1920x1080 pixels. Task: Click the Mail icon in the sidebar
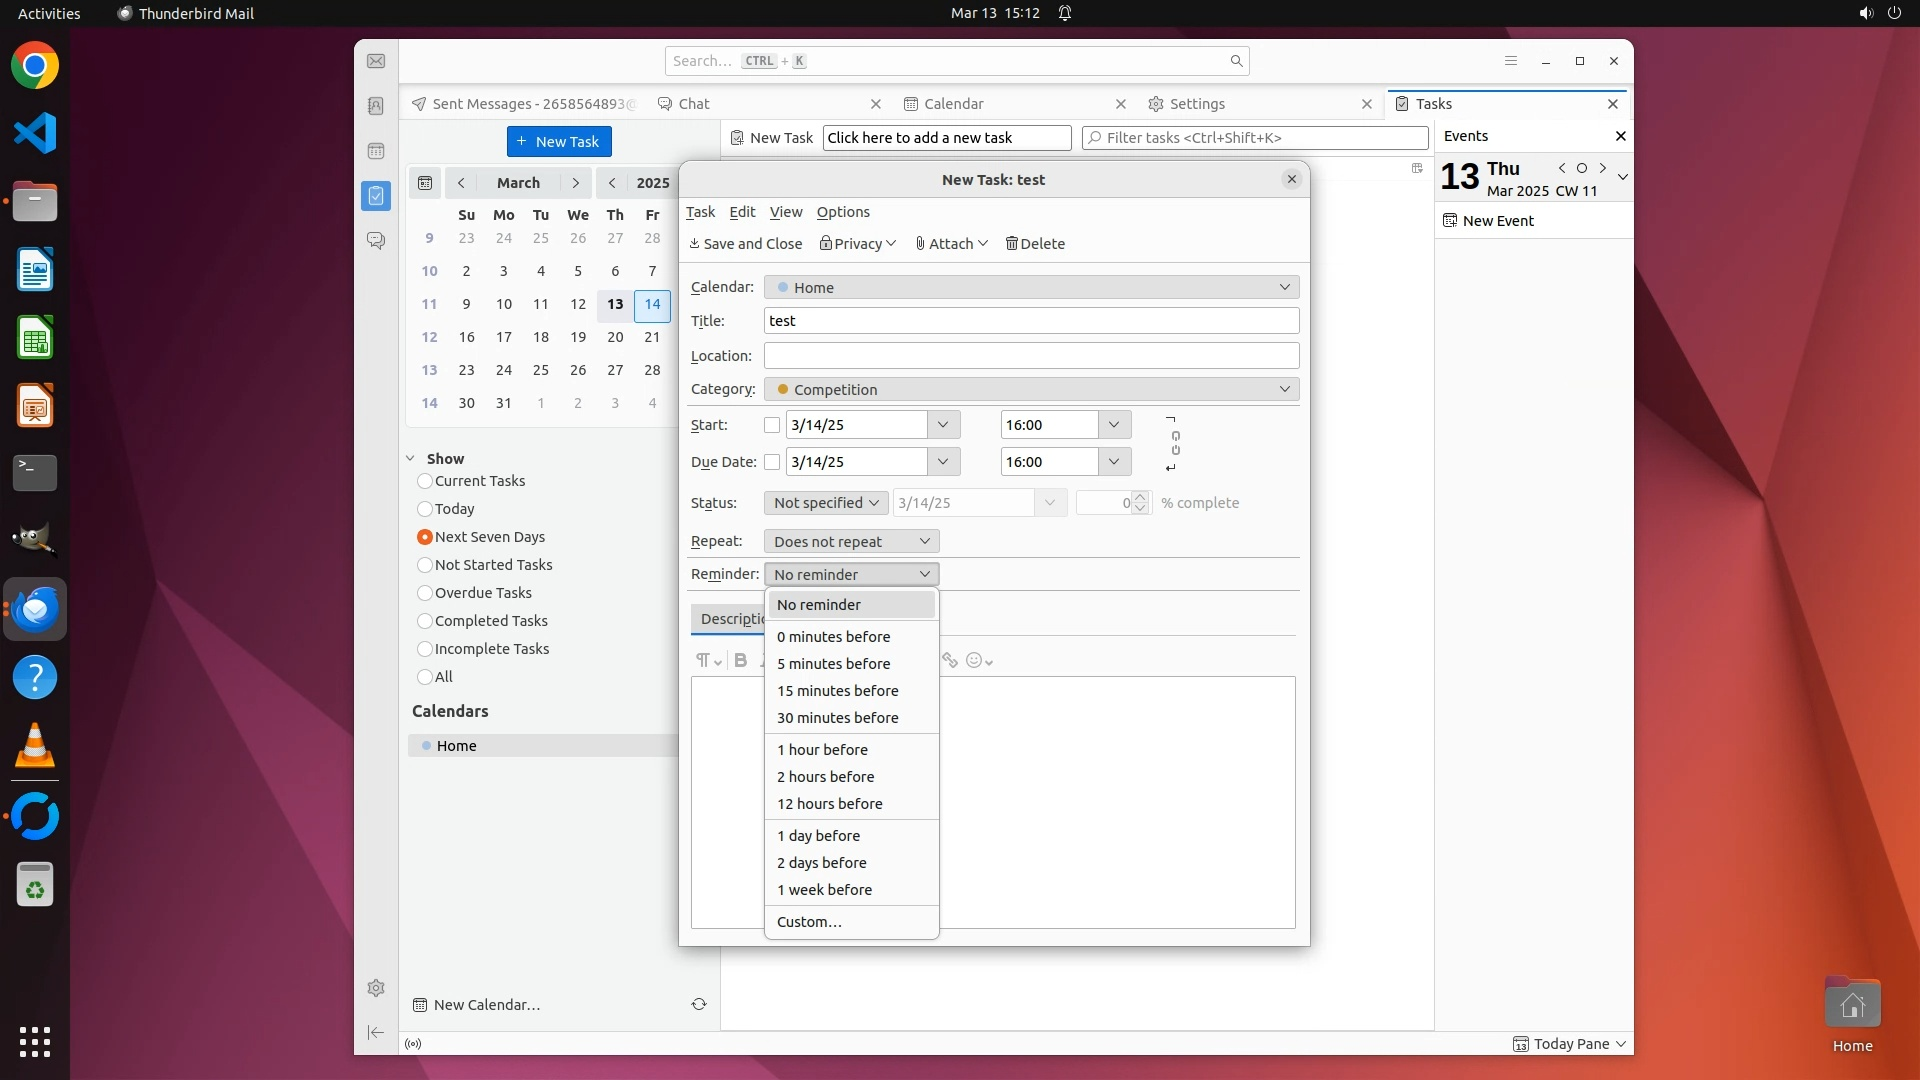[x=376, y=62]
